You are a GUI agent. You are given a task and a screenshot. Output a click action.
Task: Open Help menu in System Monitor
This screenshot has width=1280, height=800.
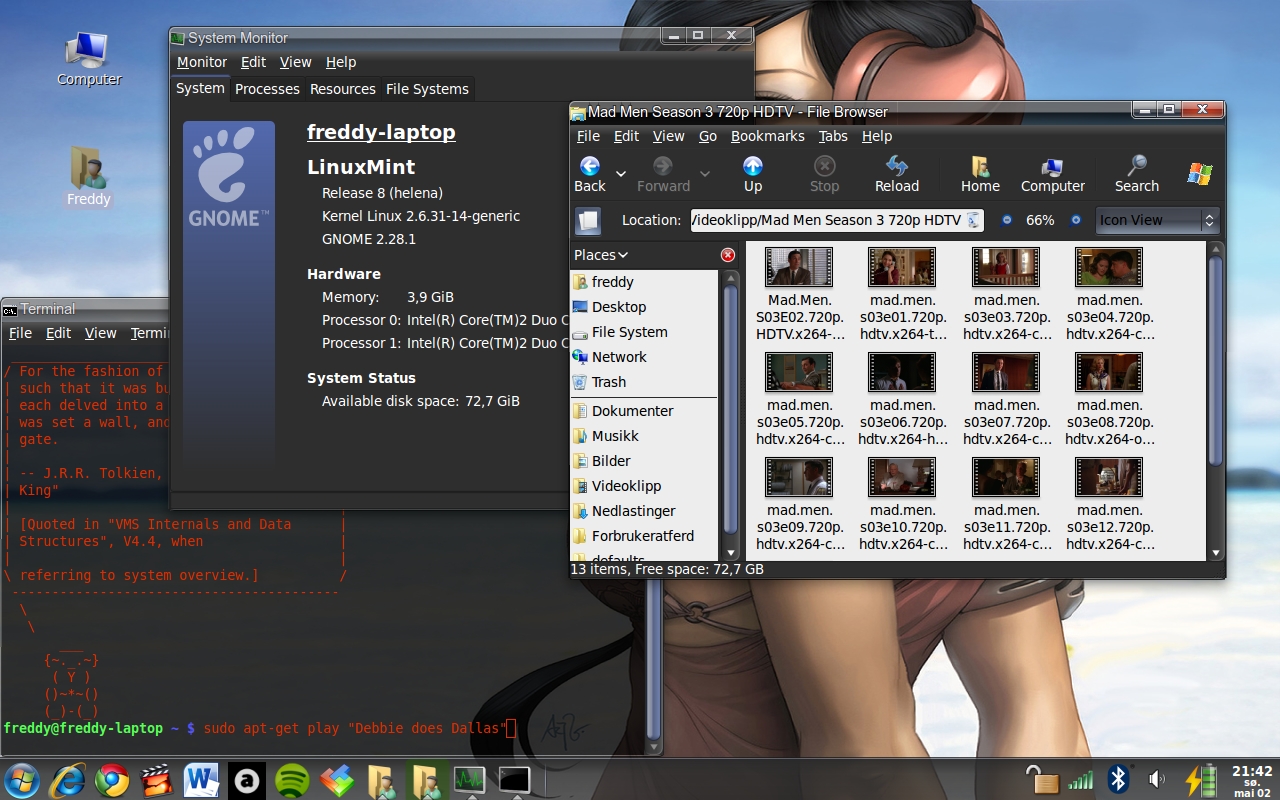point(341,62)
